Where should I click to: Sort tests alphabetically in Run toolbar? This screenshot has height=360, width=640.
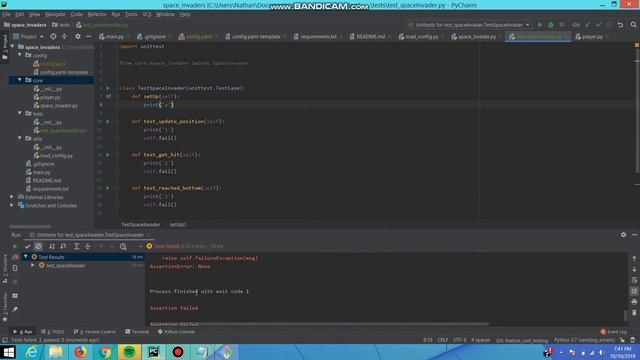52,246
